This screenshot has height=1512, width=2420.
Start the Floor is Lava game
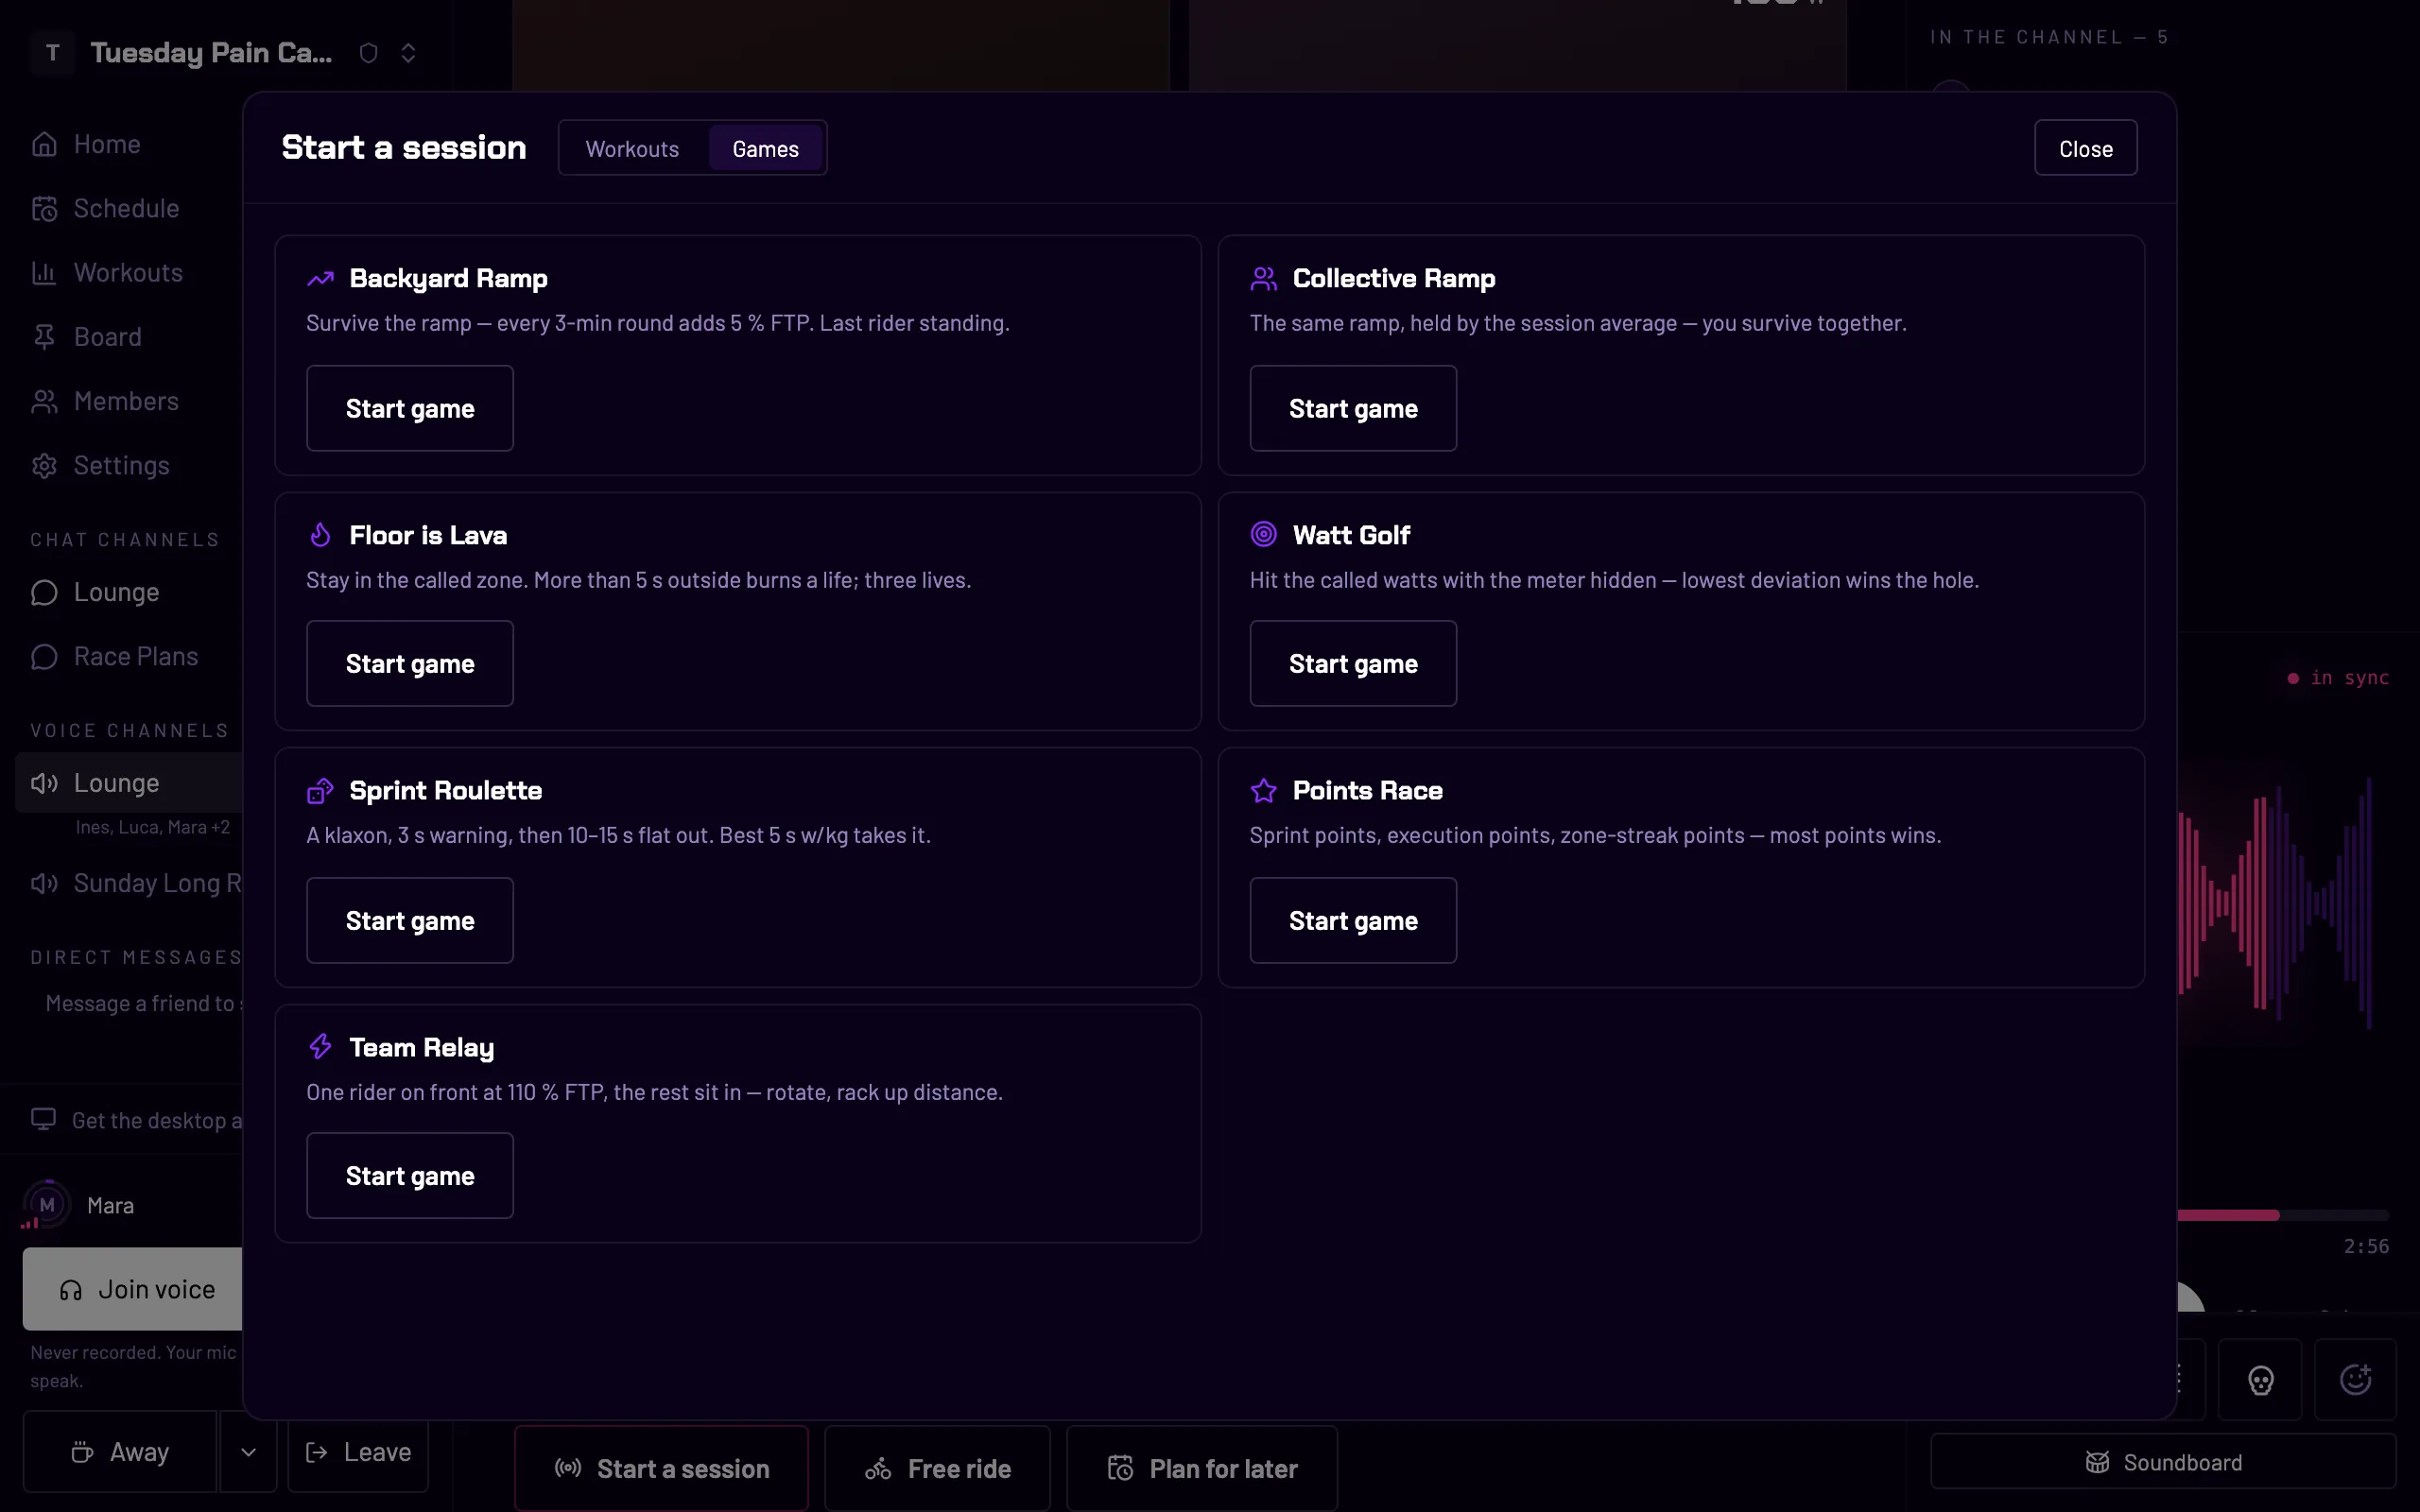click(x=410, y=664)
